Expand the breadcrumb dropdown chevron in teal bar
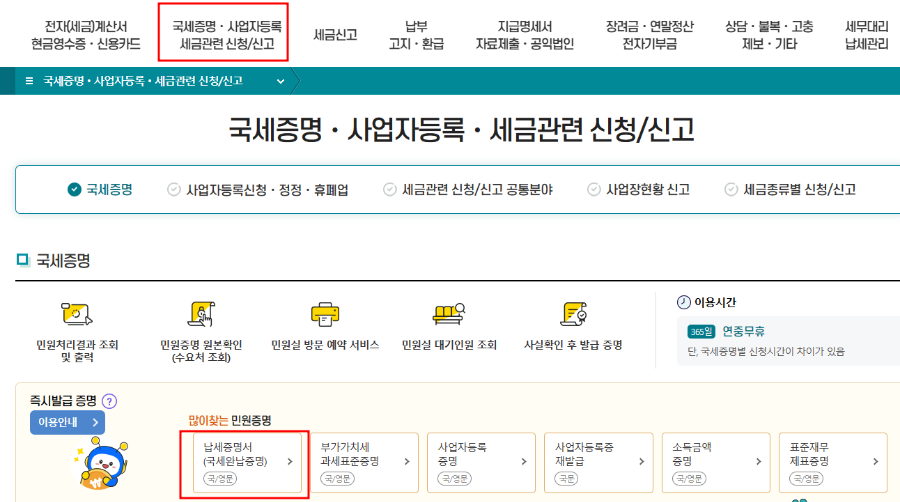The height and width of the screenshot is (502, 900). coord(280,81)
